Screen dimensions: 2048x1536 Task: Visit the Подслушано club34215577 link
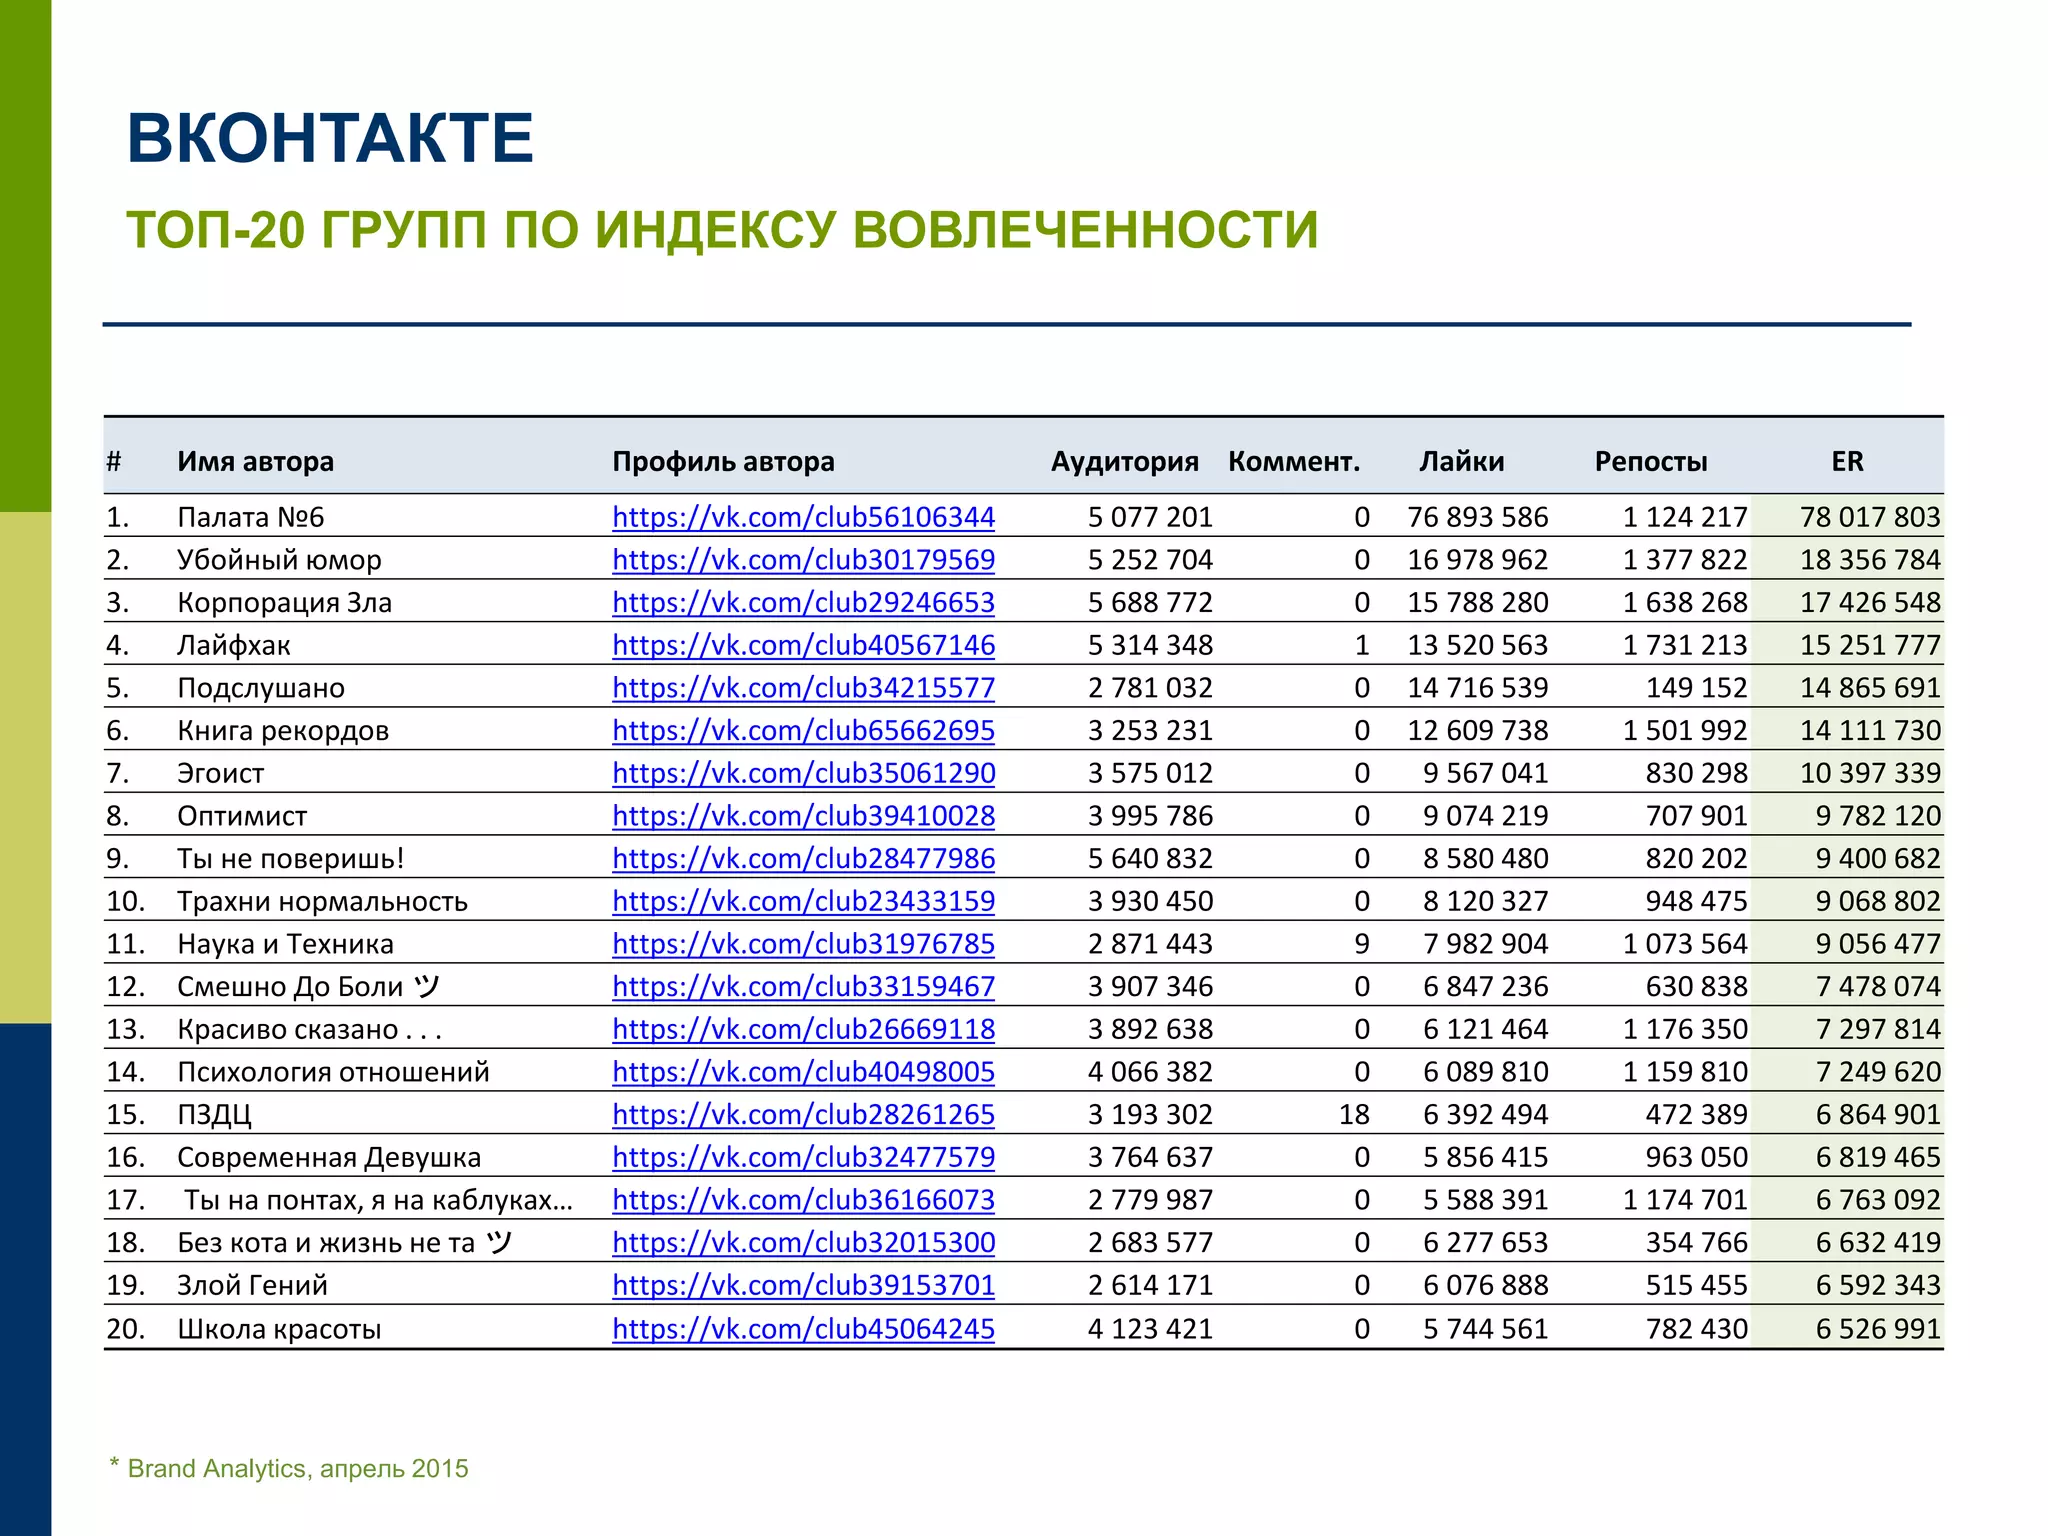pos(803,688)
